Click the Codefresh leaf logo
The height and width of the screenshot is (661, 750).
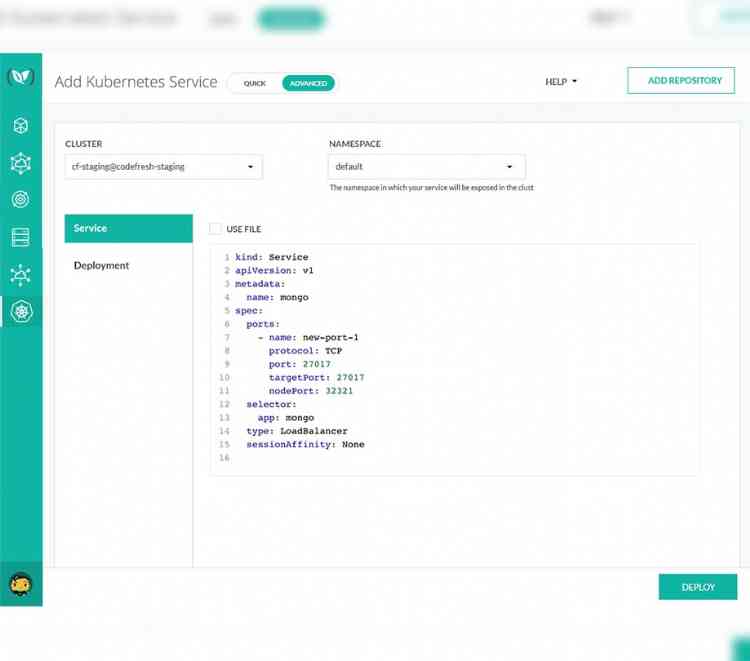coord(21,77)
